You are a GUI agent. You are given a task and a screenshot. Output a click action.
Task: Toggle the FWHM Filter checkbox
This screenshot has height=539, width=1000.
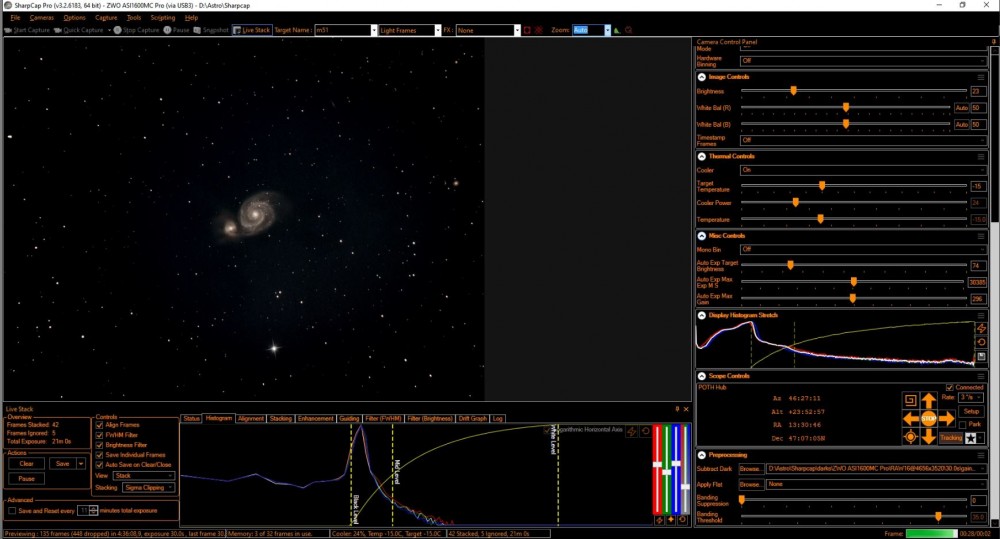(x=99, y=435)
